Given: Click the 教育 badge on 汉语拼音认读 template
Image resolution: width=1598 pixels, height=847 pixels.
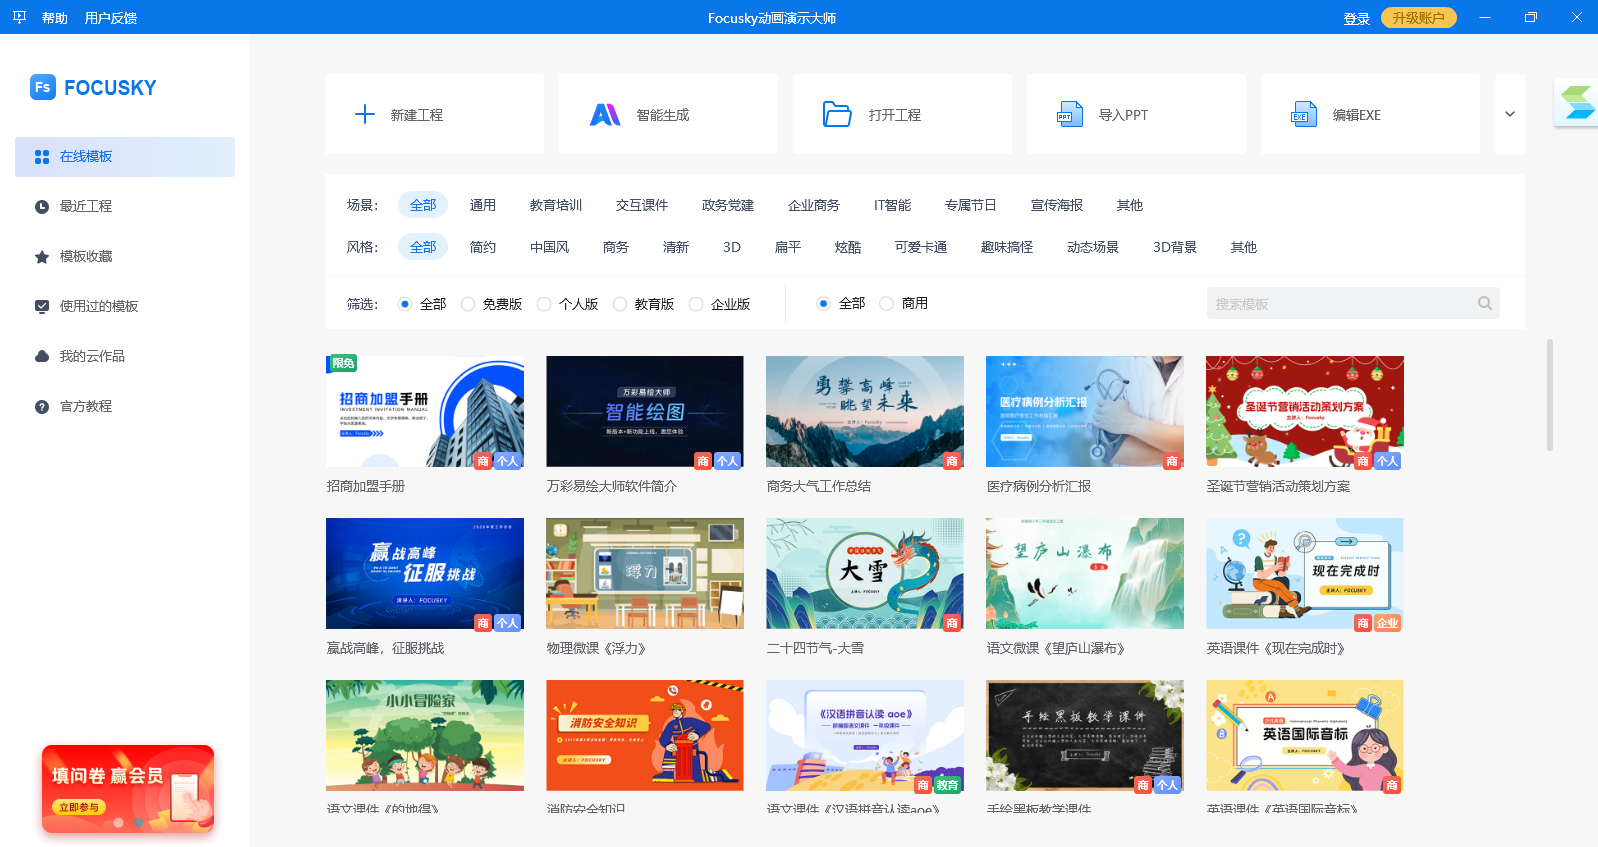Looking at the screenshot, I should click(x=947, y=785).
